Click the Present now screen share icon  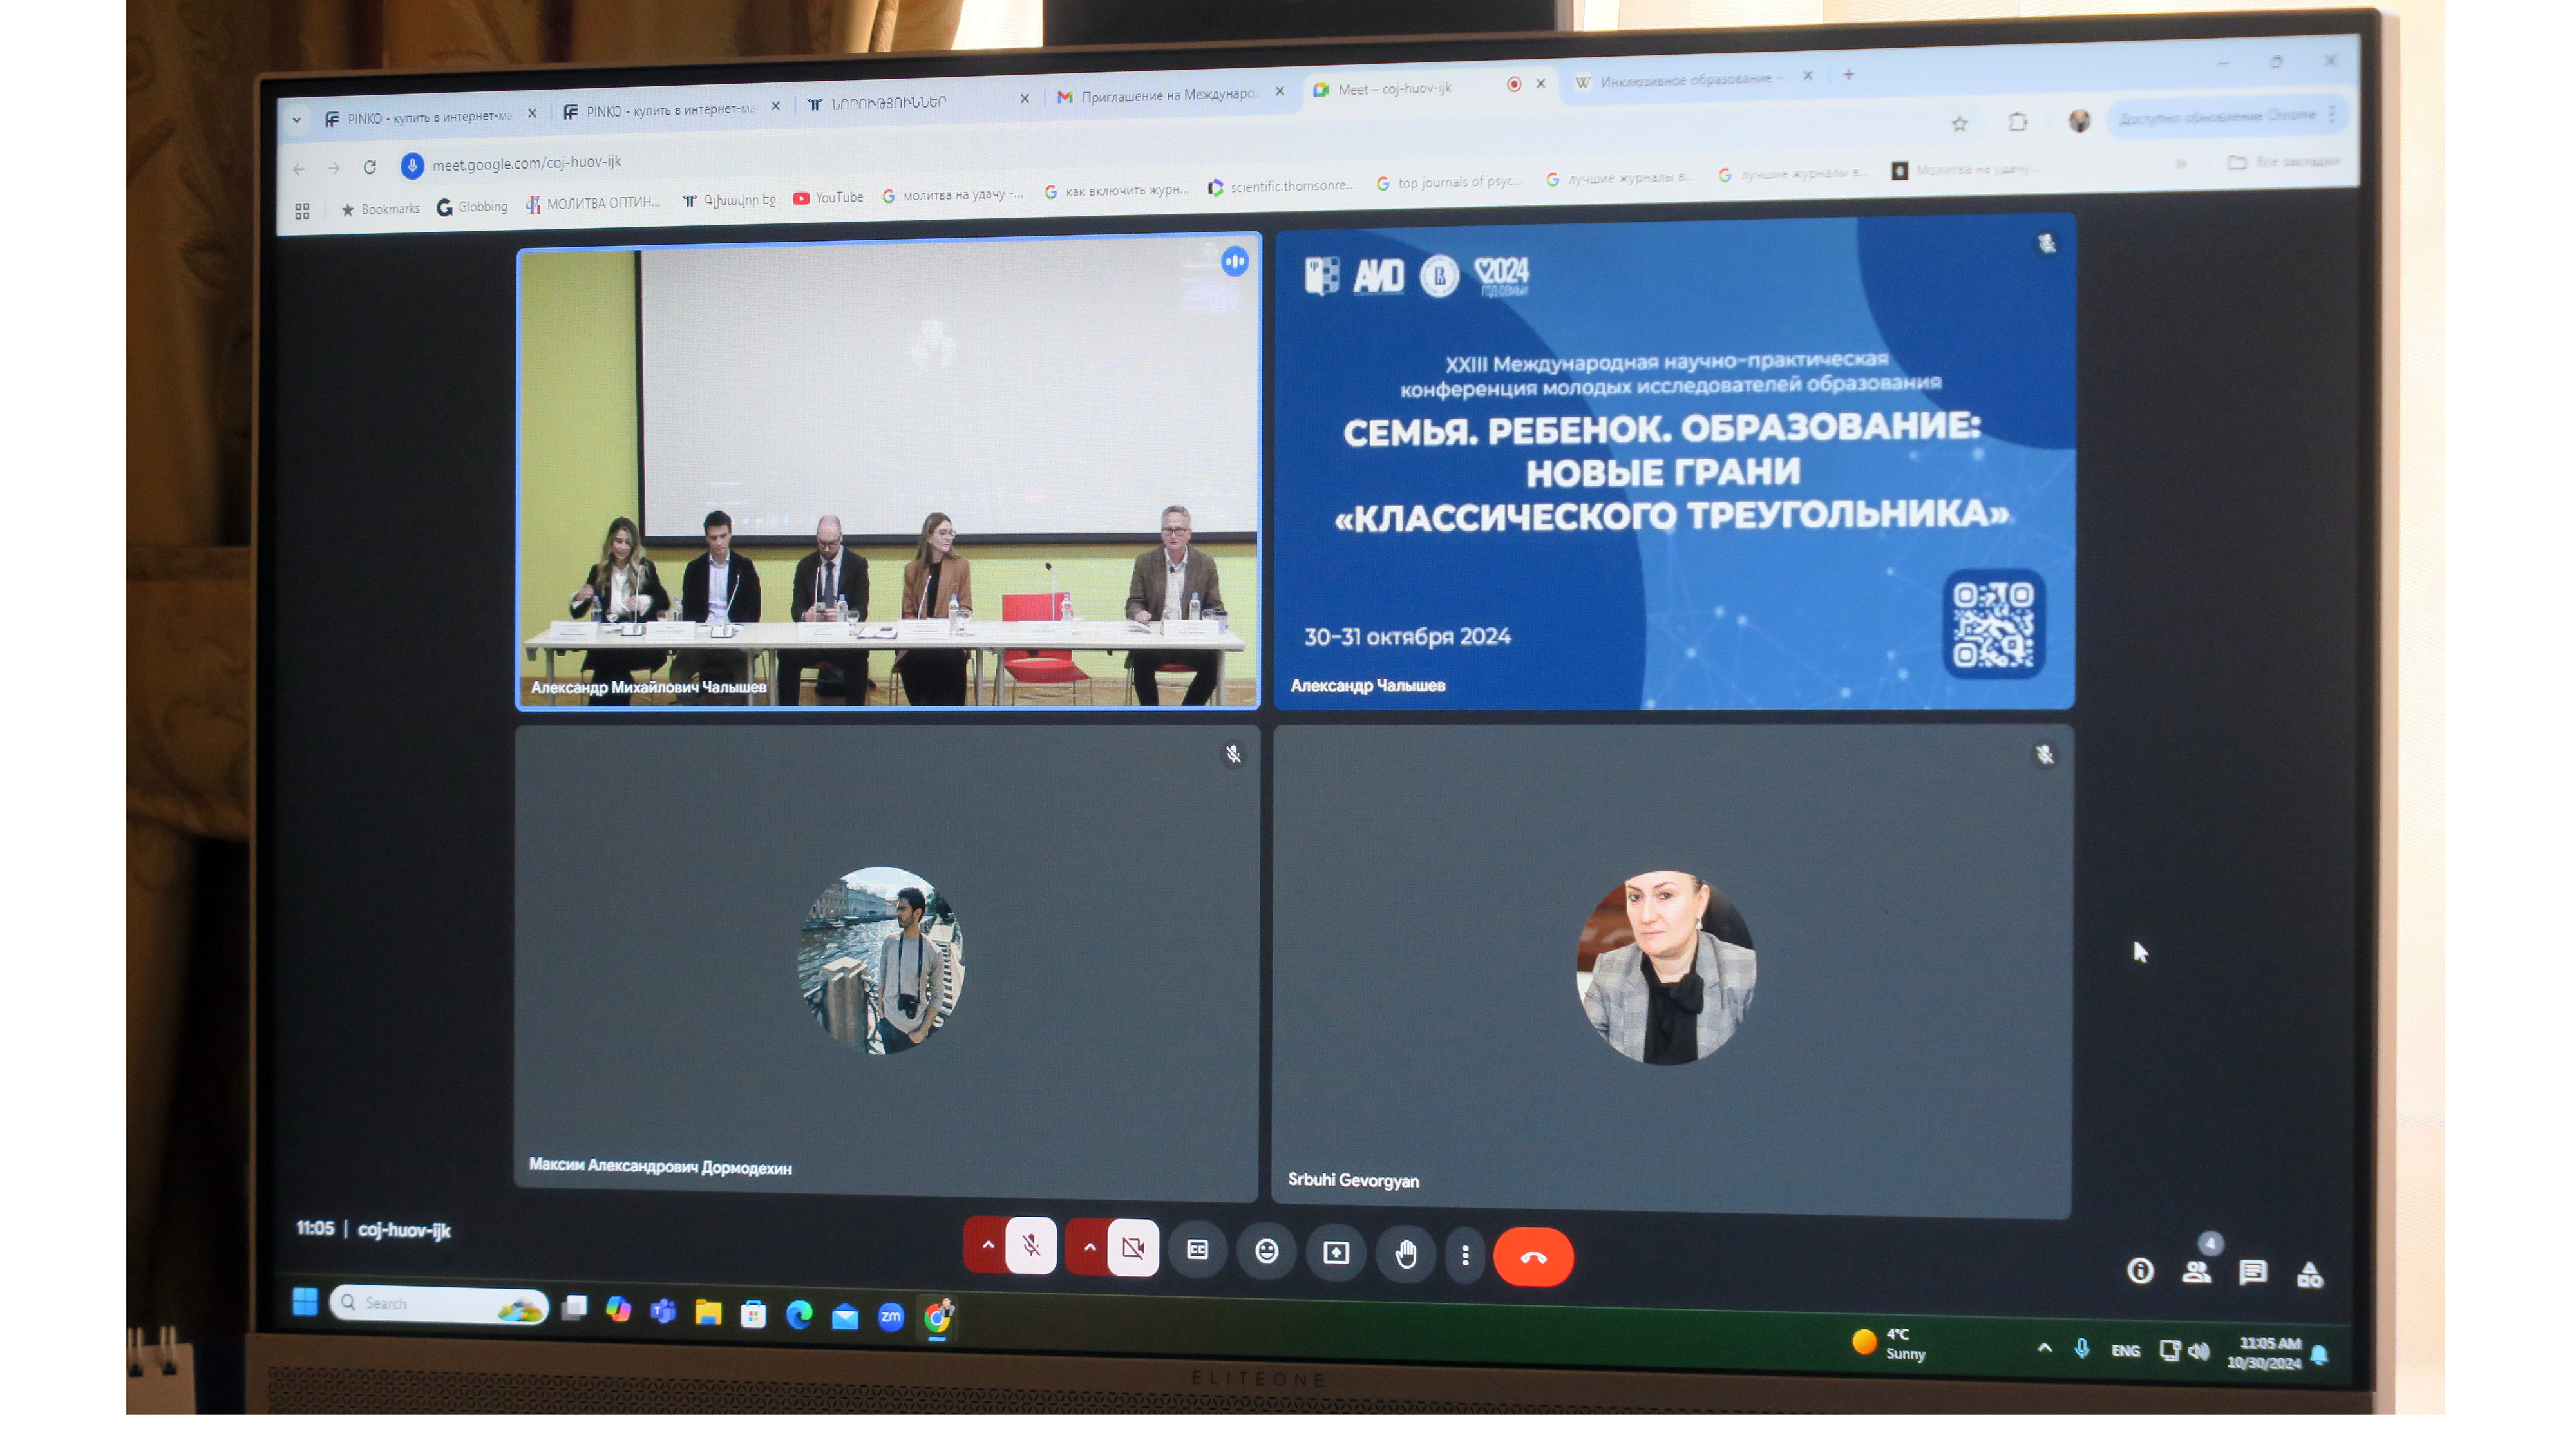(x=1336, y=1253)
